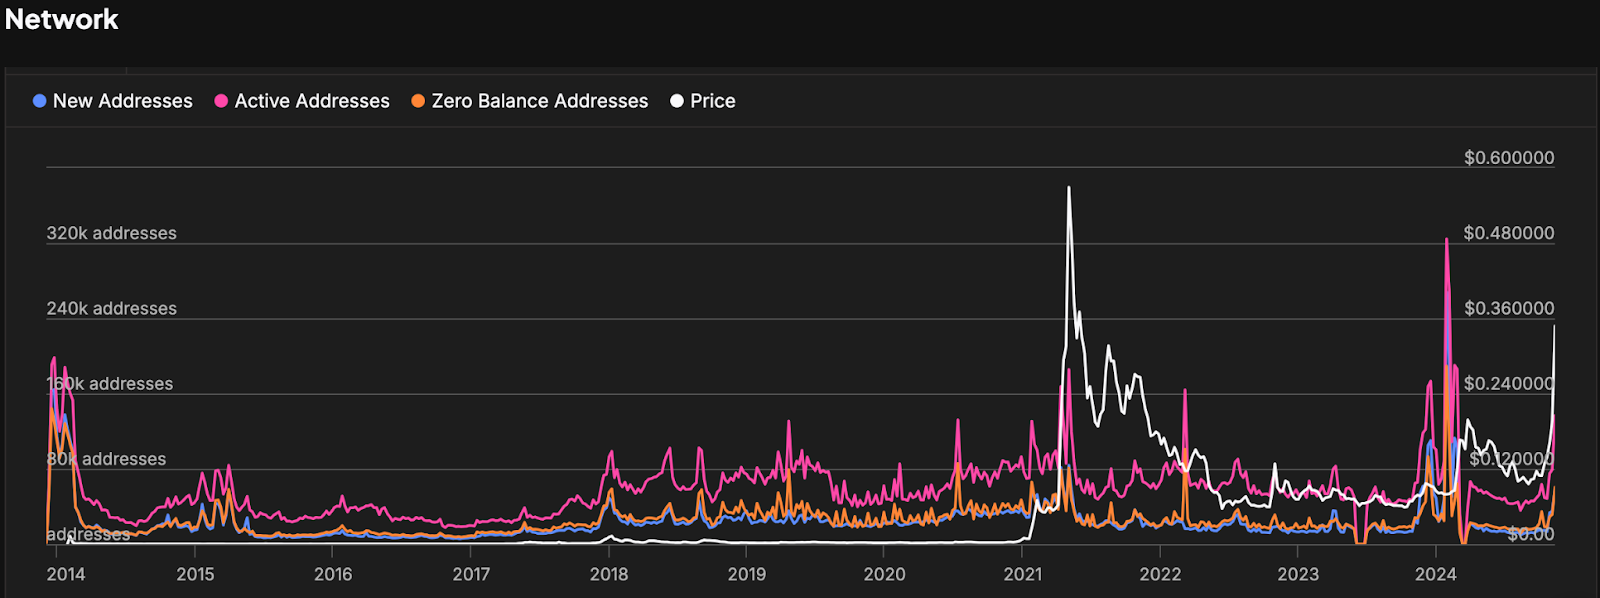Click the 240k addresses axis label
The image size is (1600, 598).
(111, 308)
